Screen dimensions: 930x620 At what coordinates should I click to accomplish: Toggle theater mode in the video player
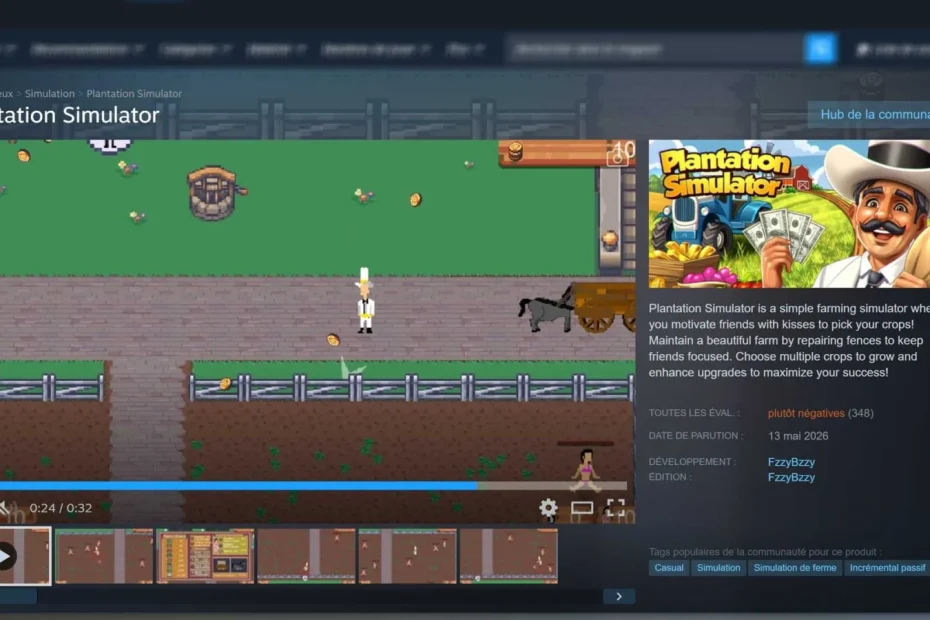coord(582,508)
